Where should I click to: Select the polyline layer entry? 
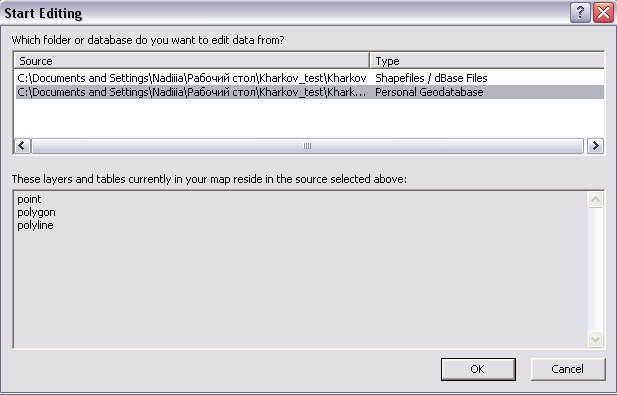coord(35,225)
